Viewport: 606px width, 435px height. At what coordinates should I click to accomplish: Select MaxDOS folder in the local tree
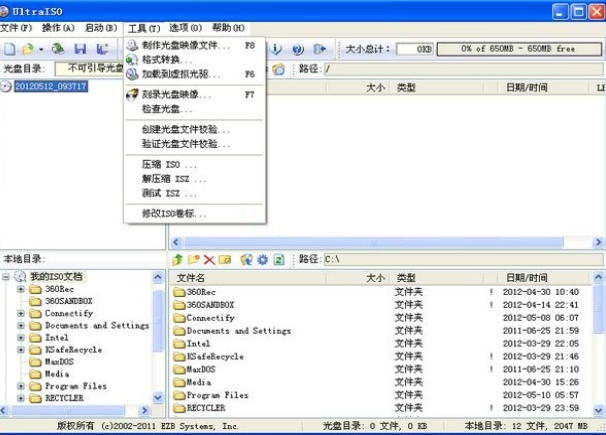(59, 362)
